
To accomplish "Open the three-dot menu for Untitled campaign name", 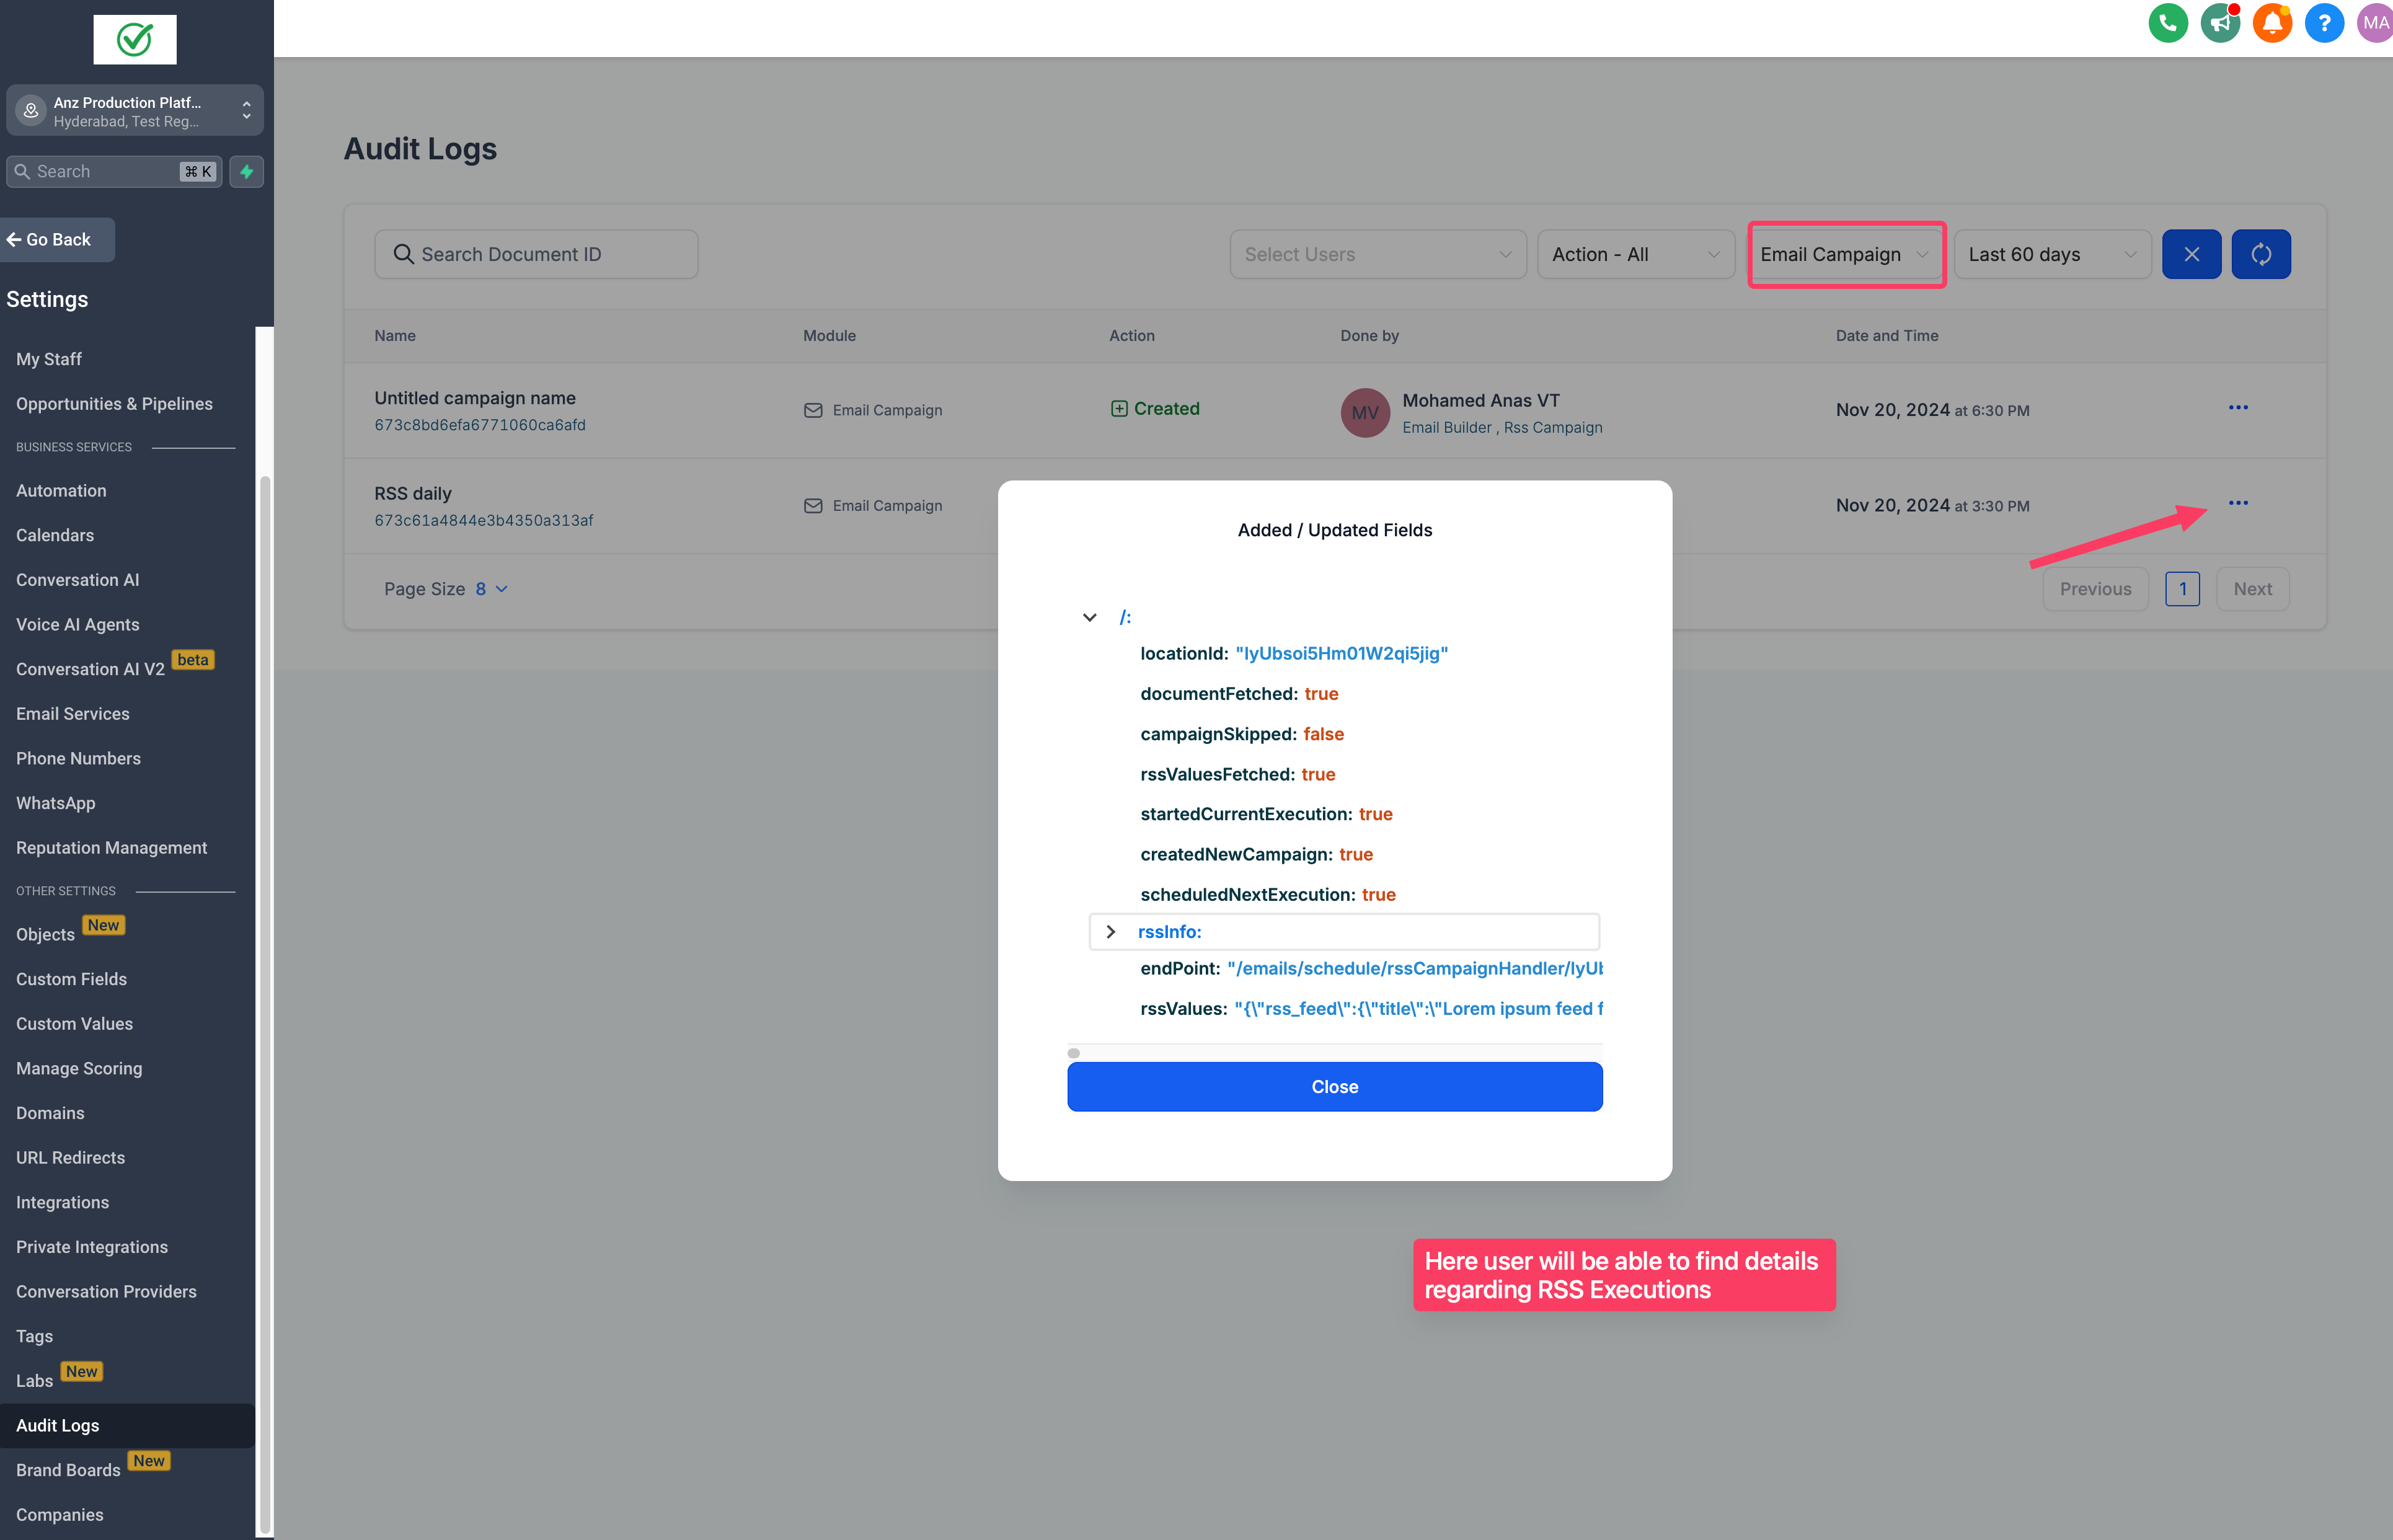I will [2238, 408].
